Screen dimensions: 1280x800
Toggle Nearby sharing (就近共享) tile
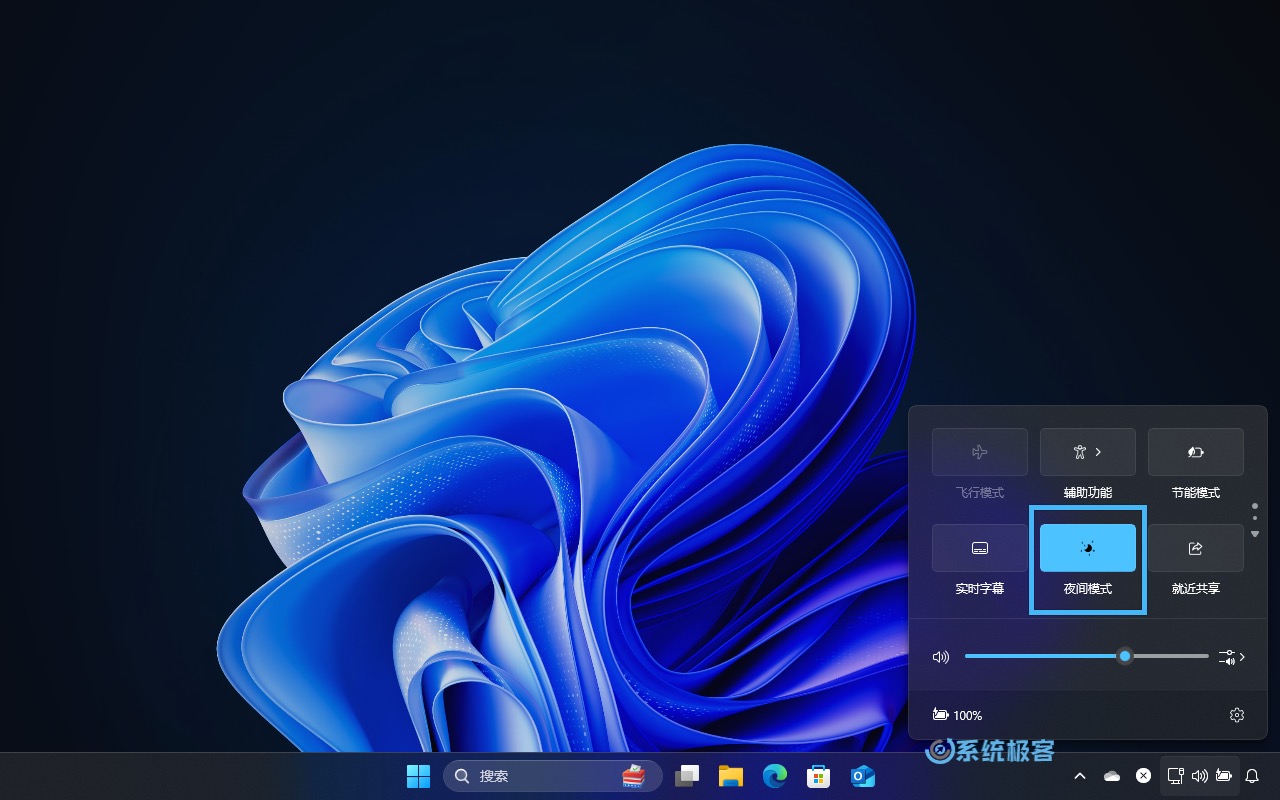(1195, 548)
